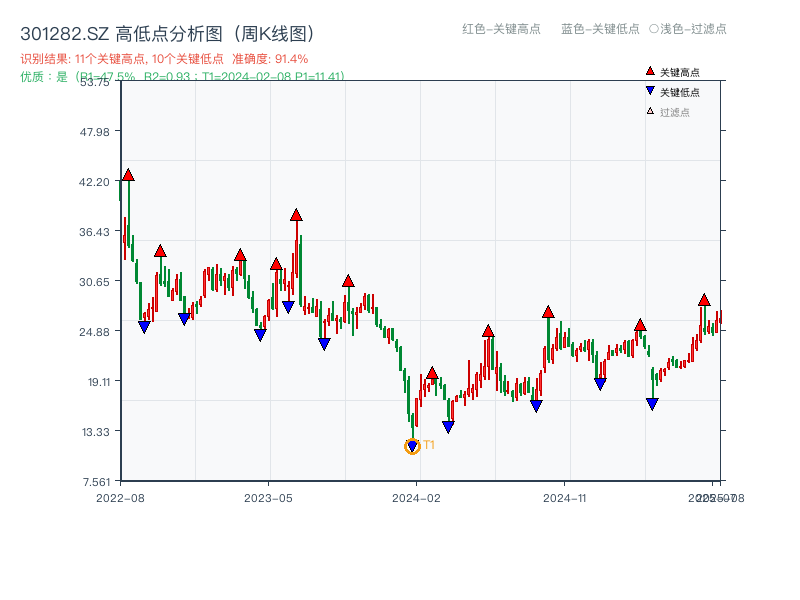This screenshot has height=600, width=800.
Task: Click the red high marker just after the T1 low
Action: [432, 373]
